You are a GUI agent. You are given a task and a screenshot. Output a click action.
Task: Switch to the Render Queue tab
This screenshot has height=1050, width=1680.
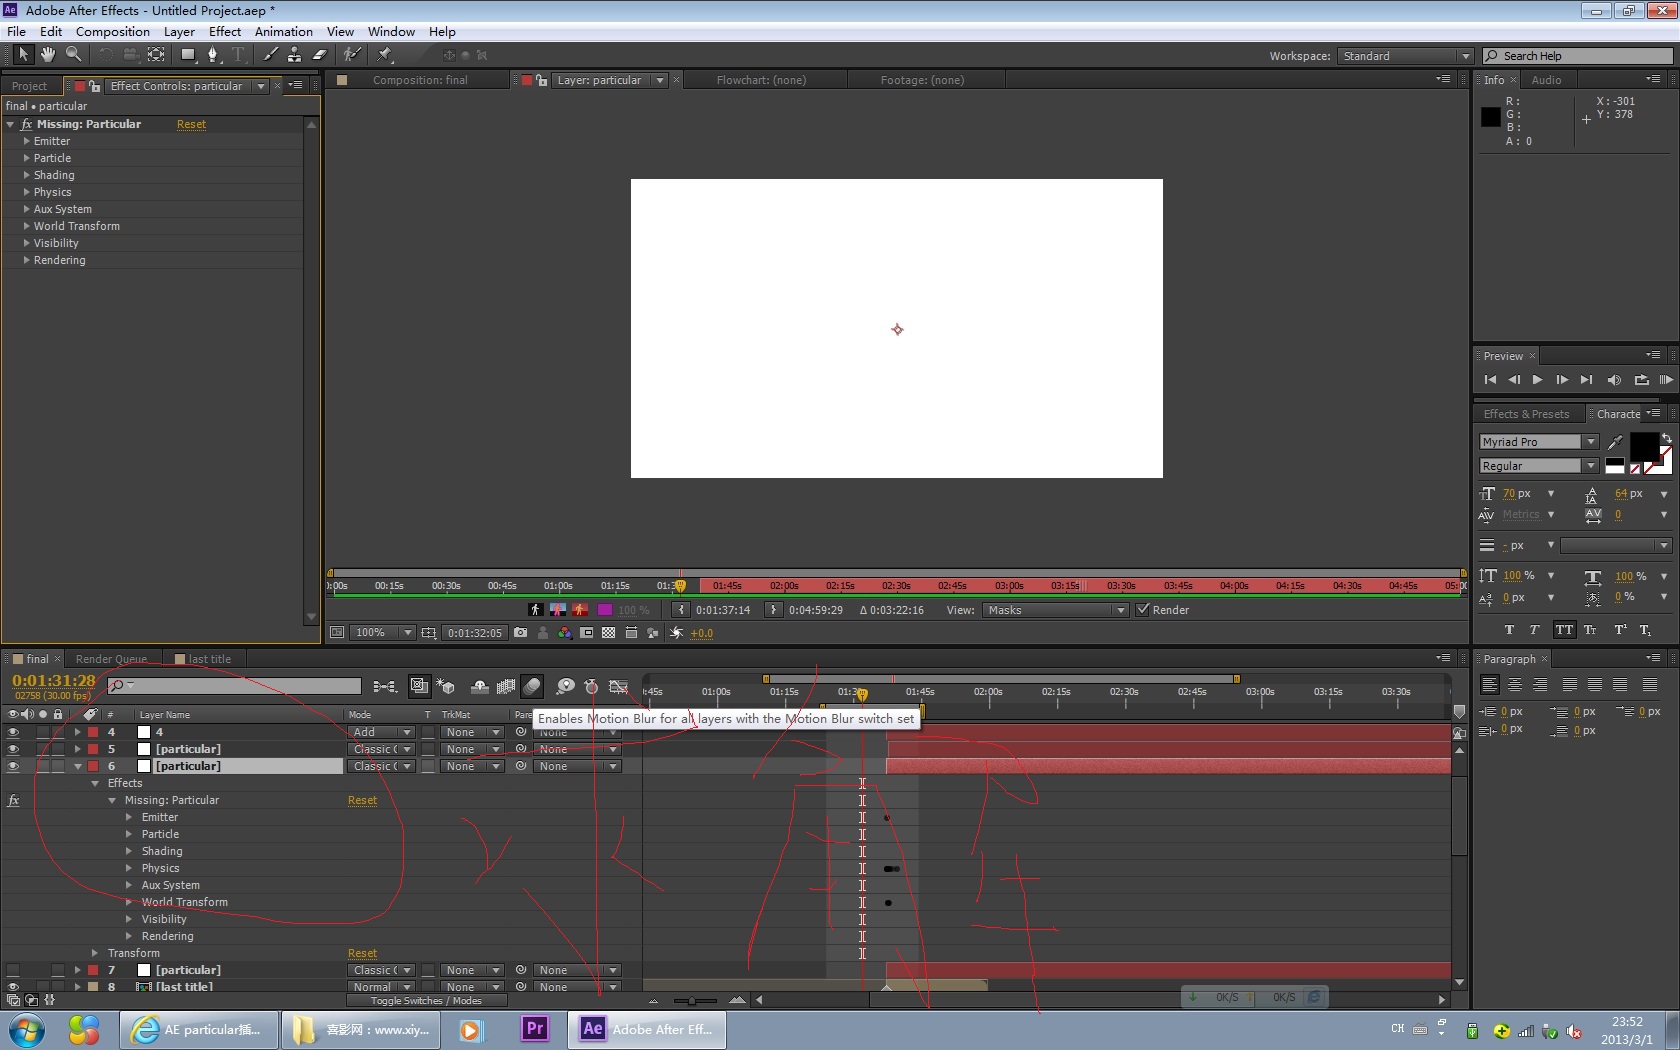click(x=112, y=659)
